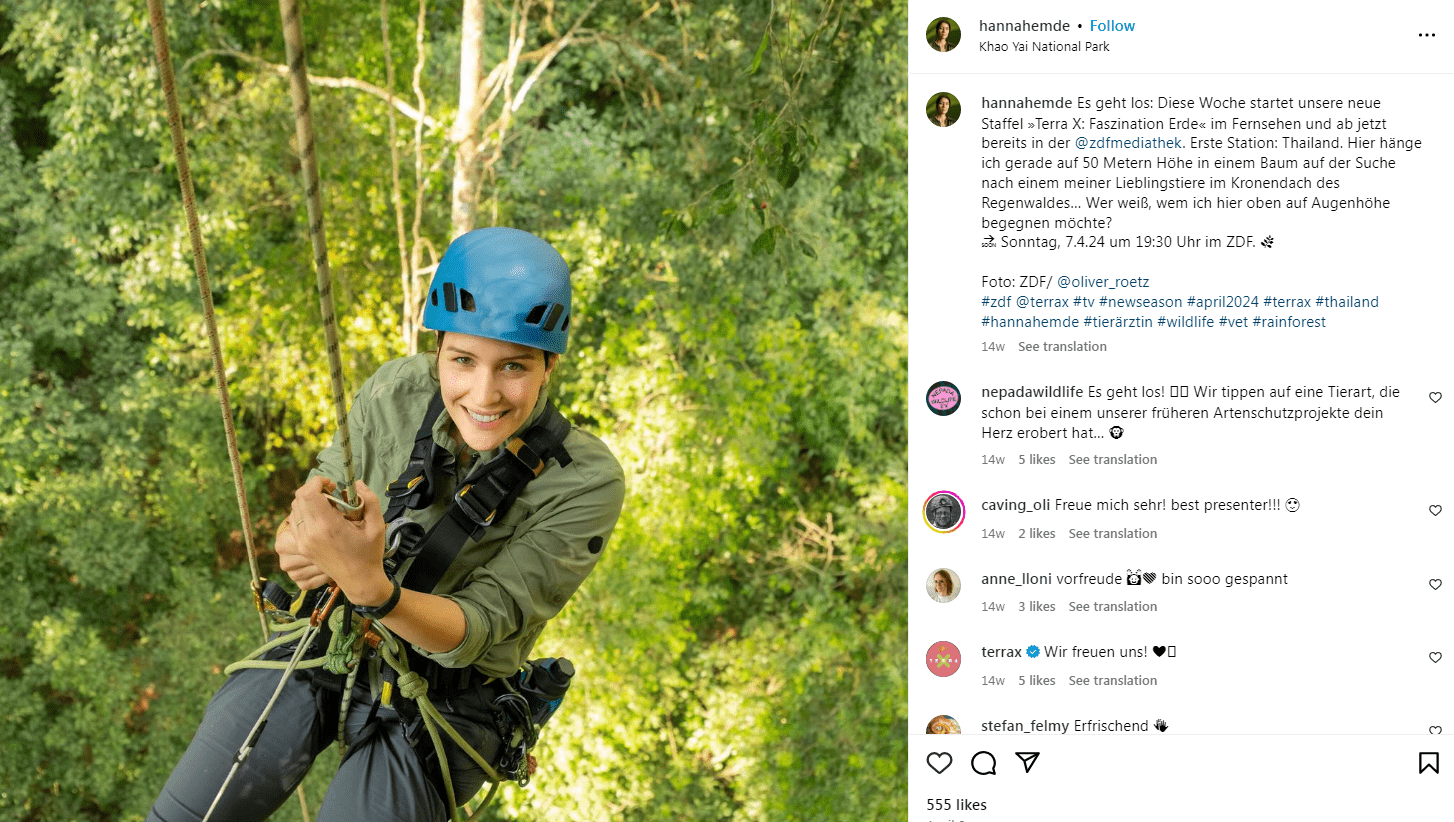Like the nepadawildlife comment

(1435, 398)
